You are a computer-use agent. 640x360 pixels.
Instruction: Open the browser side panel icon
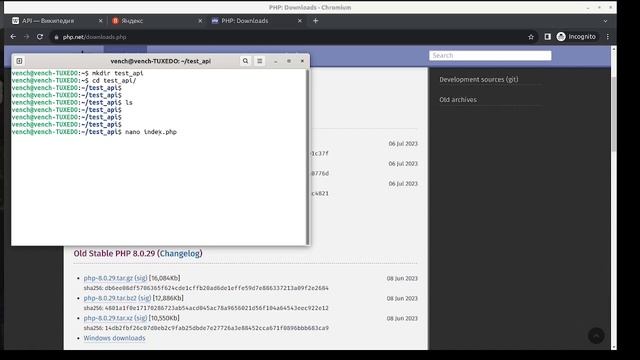pos(547,37)
